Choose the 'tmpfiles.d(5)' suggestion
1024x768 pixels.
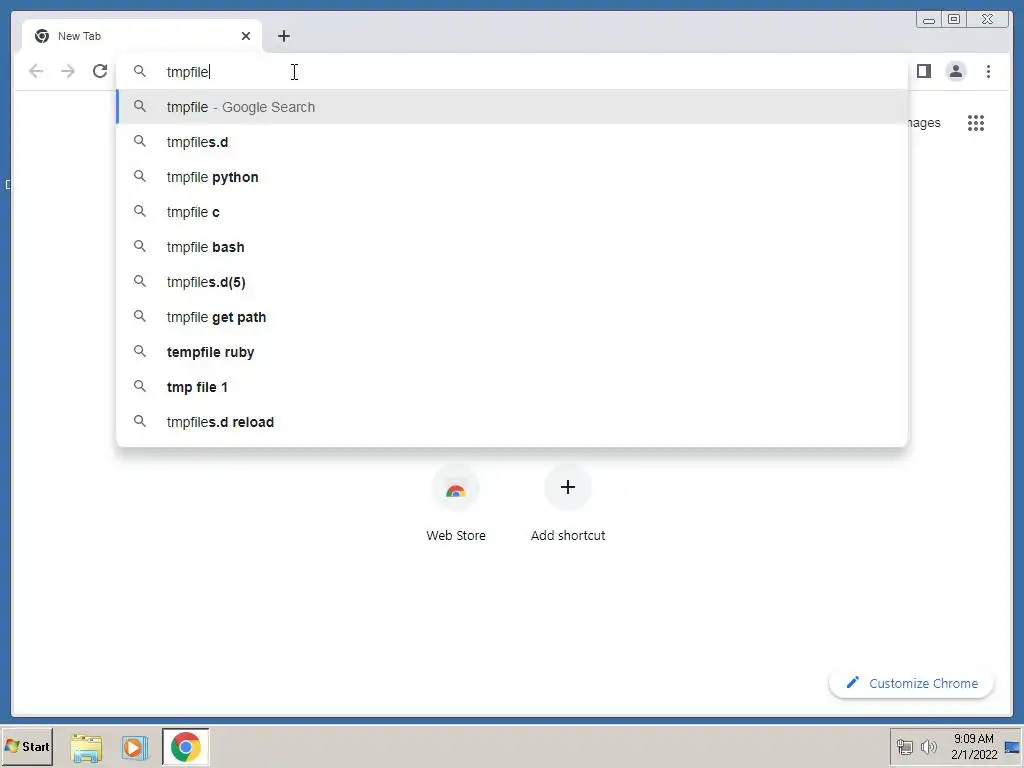[x=512, y=282]
